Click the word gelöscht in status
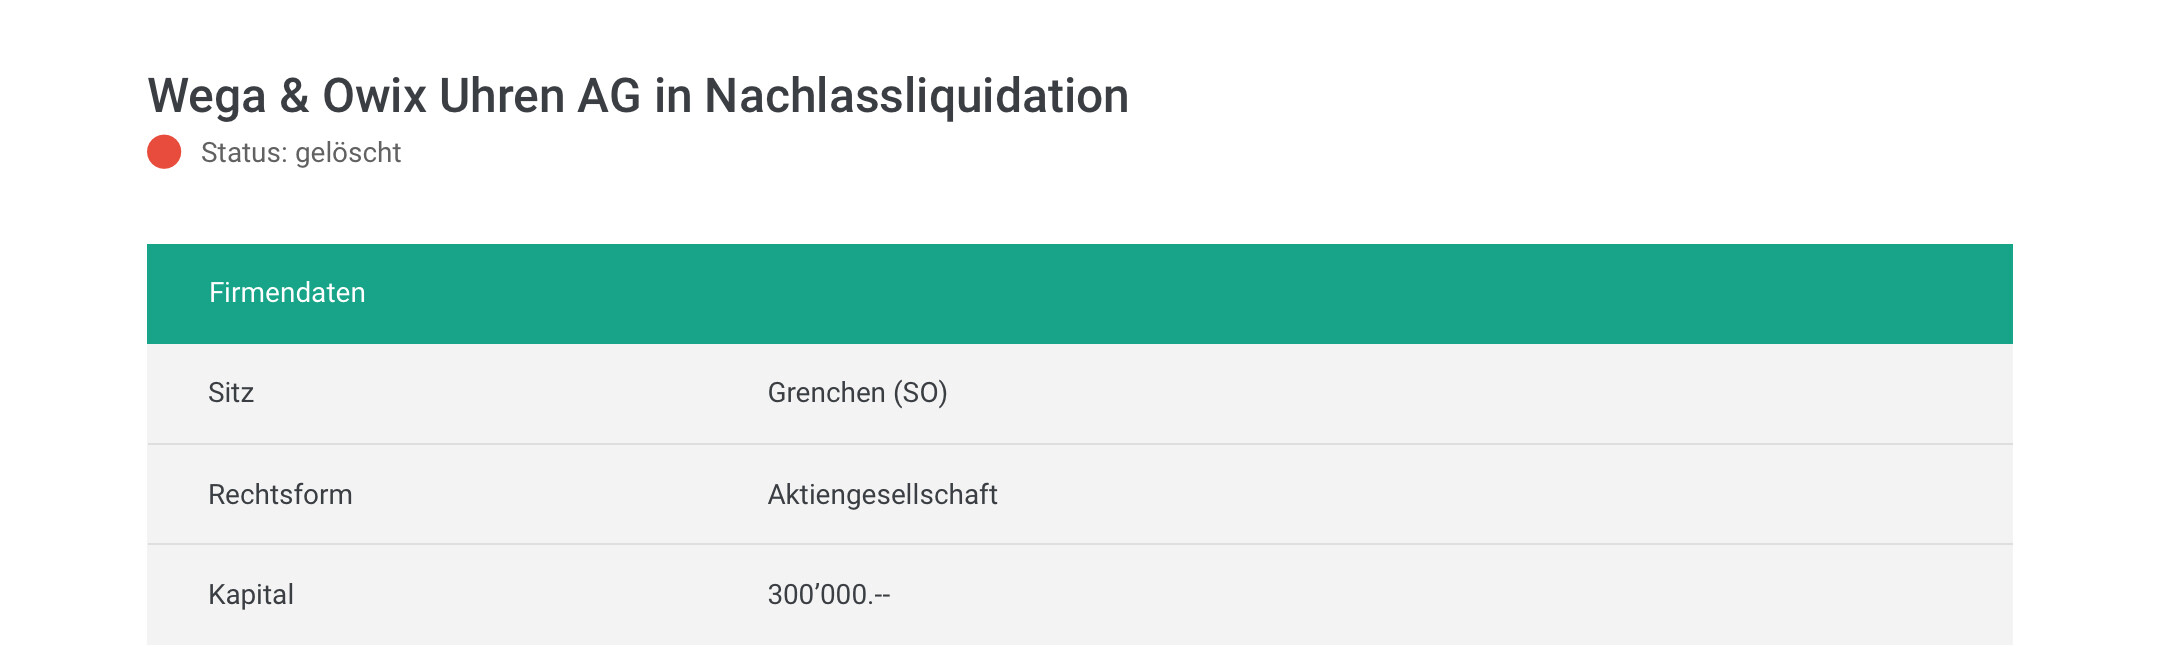Screen dimensions: 2160x647 (348, 153)
